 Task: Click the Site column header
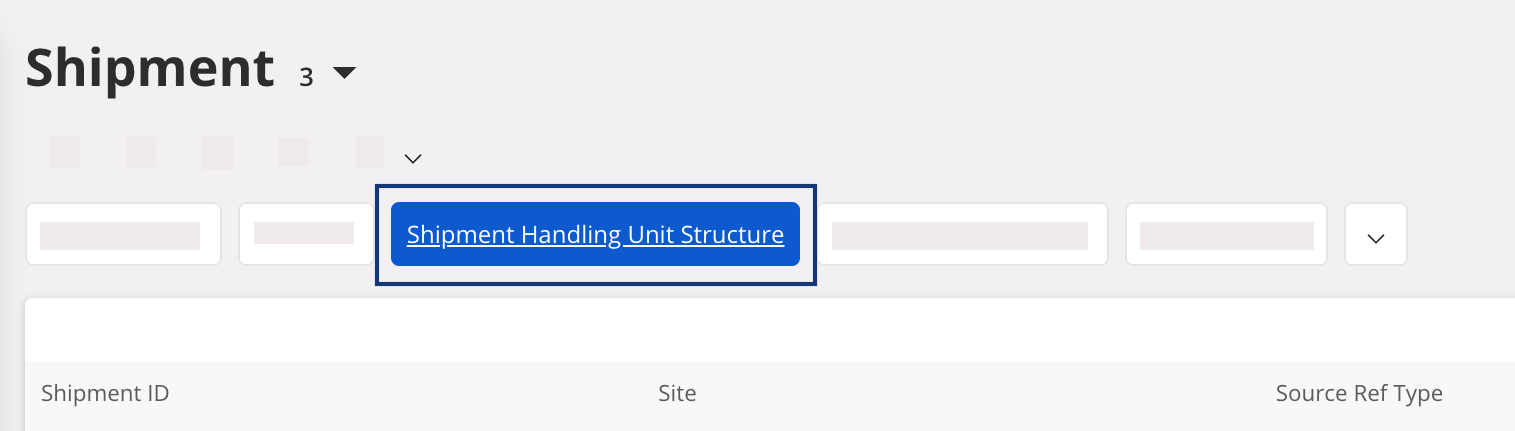click(x=677, y=394)
